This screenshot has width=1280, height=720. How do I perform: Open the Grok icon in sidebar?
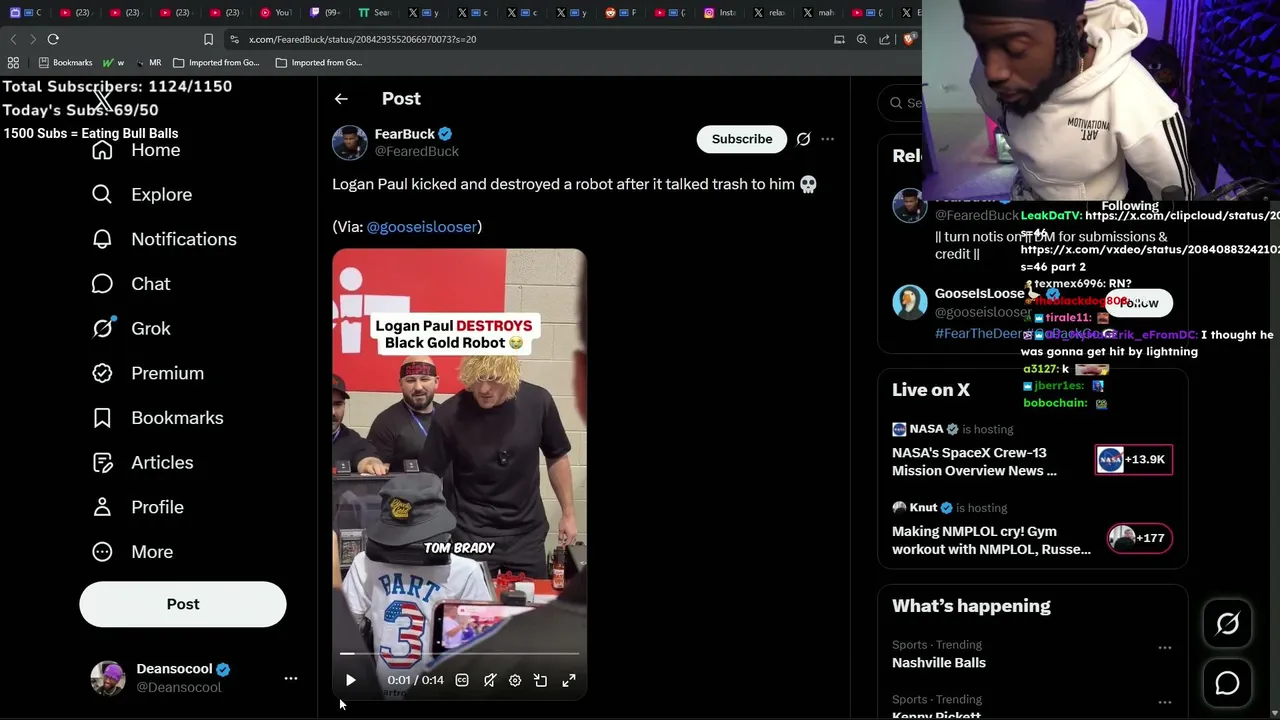[x=102, y=328]
